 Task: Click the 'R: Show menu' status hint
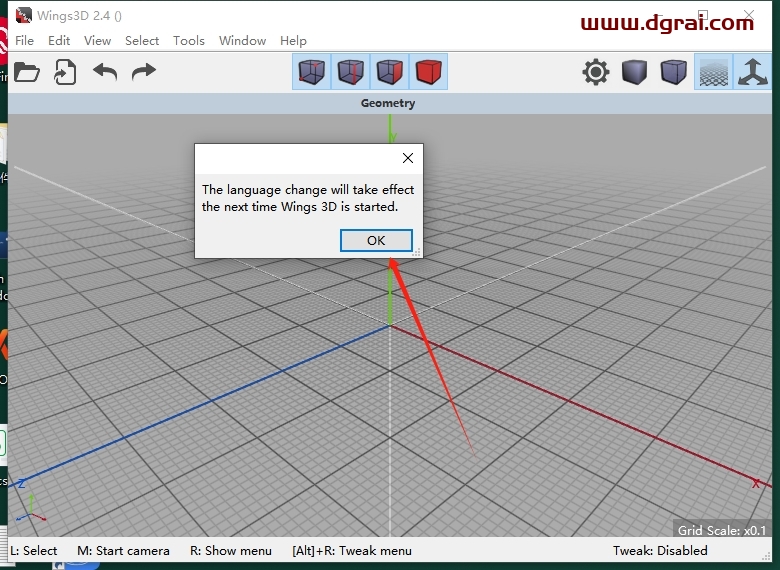(x=231, y=551)
